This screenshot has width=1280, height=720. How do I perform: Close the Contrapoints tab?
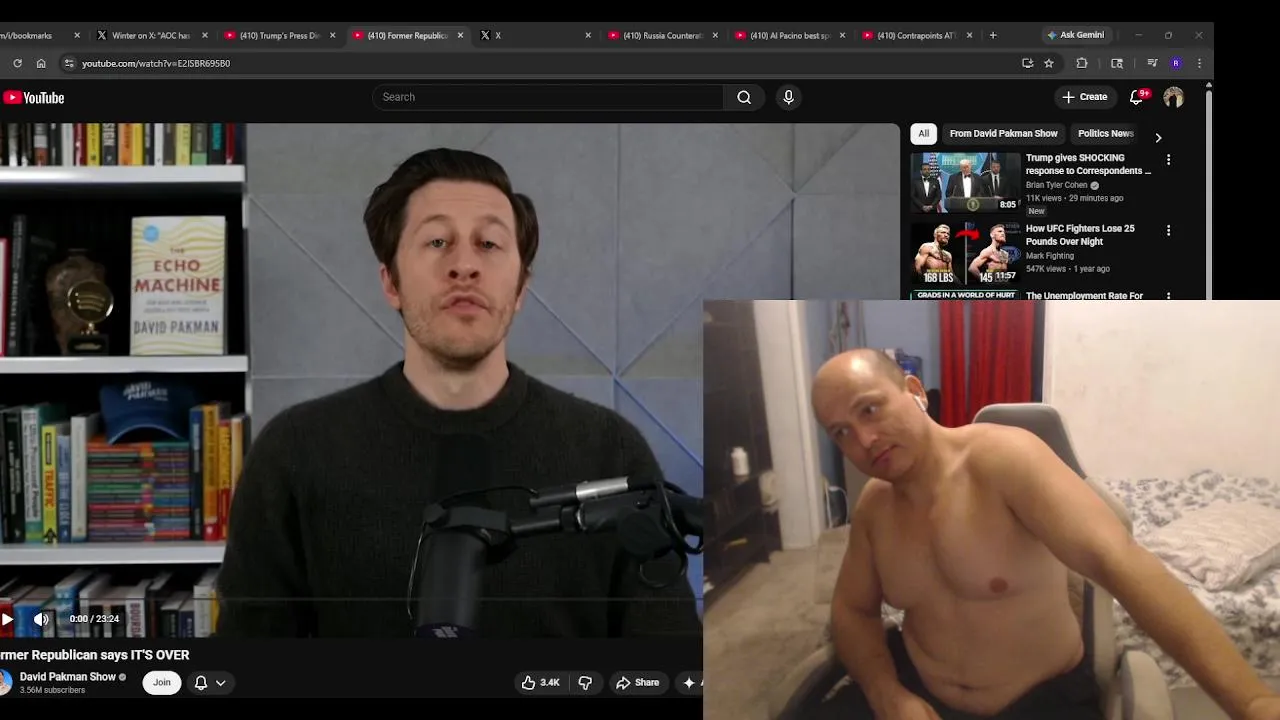tap(969, 35)
